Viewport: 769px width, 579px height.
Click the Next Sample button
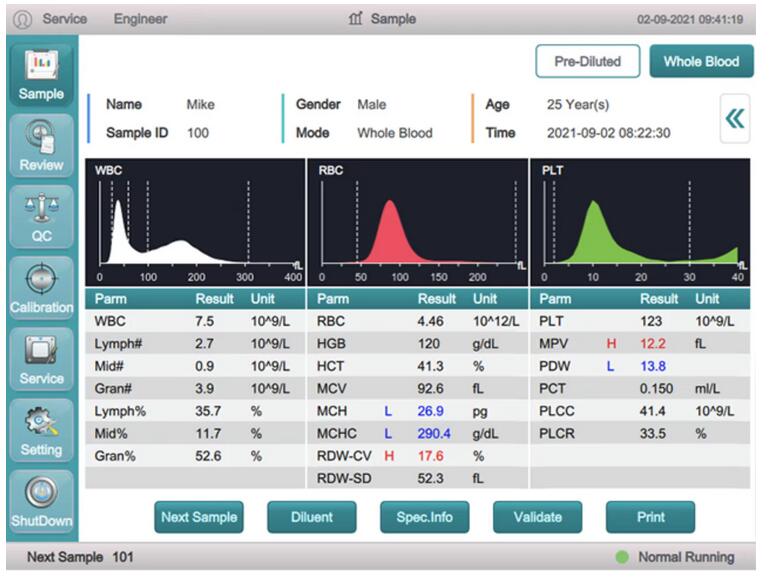tap(198, 517)
